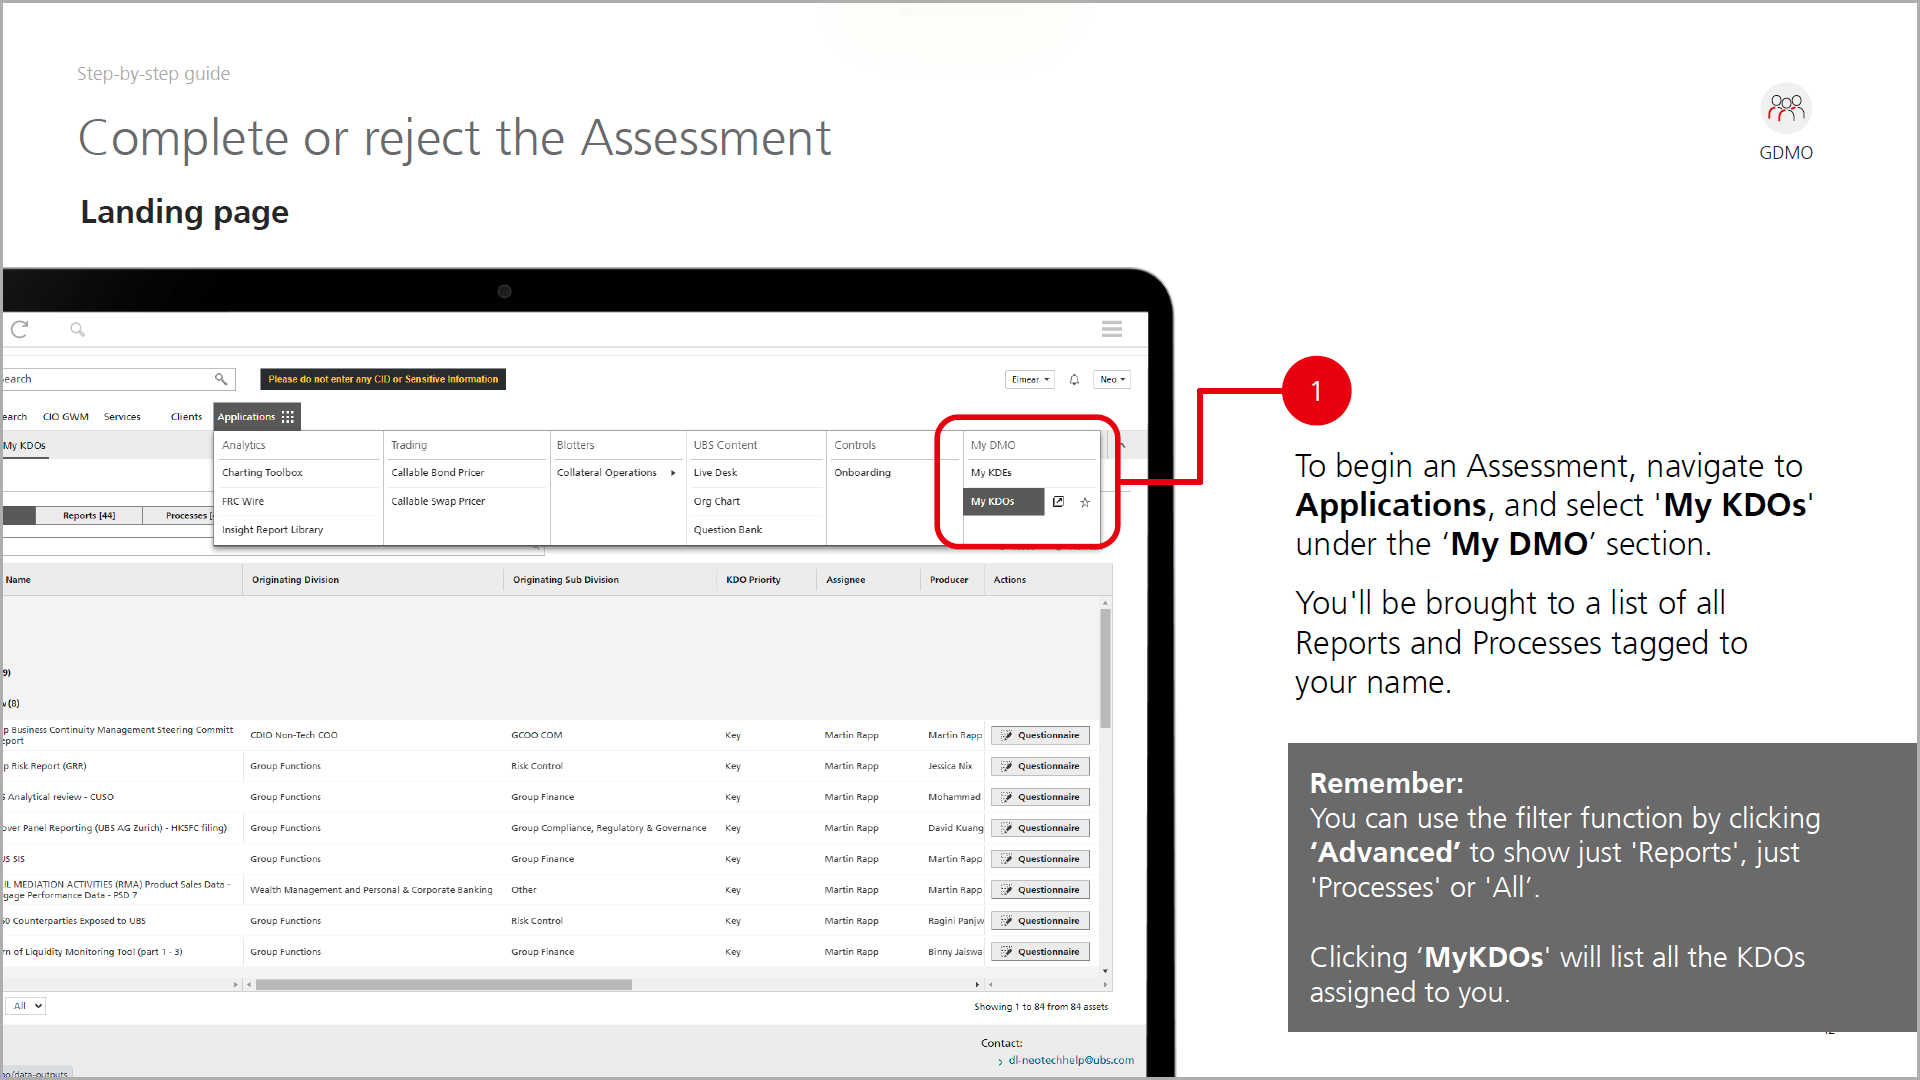Open the Neo dropdown

pos(1111,380)
